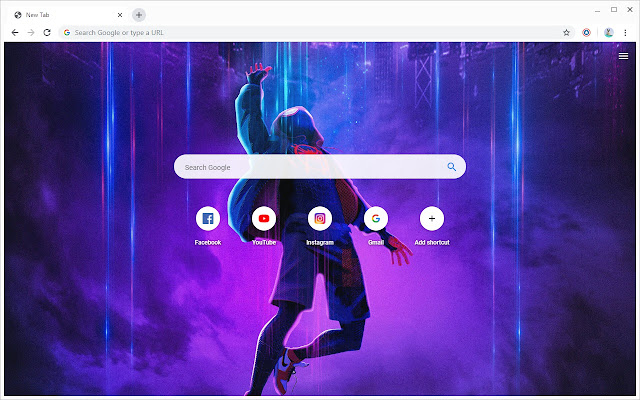Screen dimensions: 640x400
Task: Open Chrome's three-dot menu
Action: (x=625, y=32)
